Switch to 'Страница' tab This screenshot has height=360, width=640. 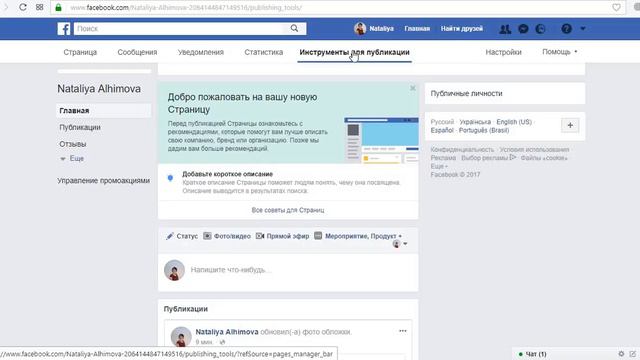80,52
